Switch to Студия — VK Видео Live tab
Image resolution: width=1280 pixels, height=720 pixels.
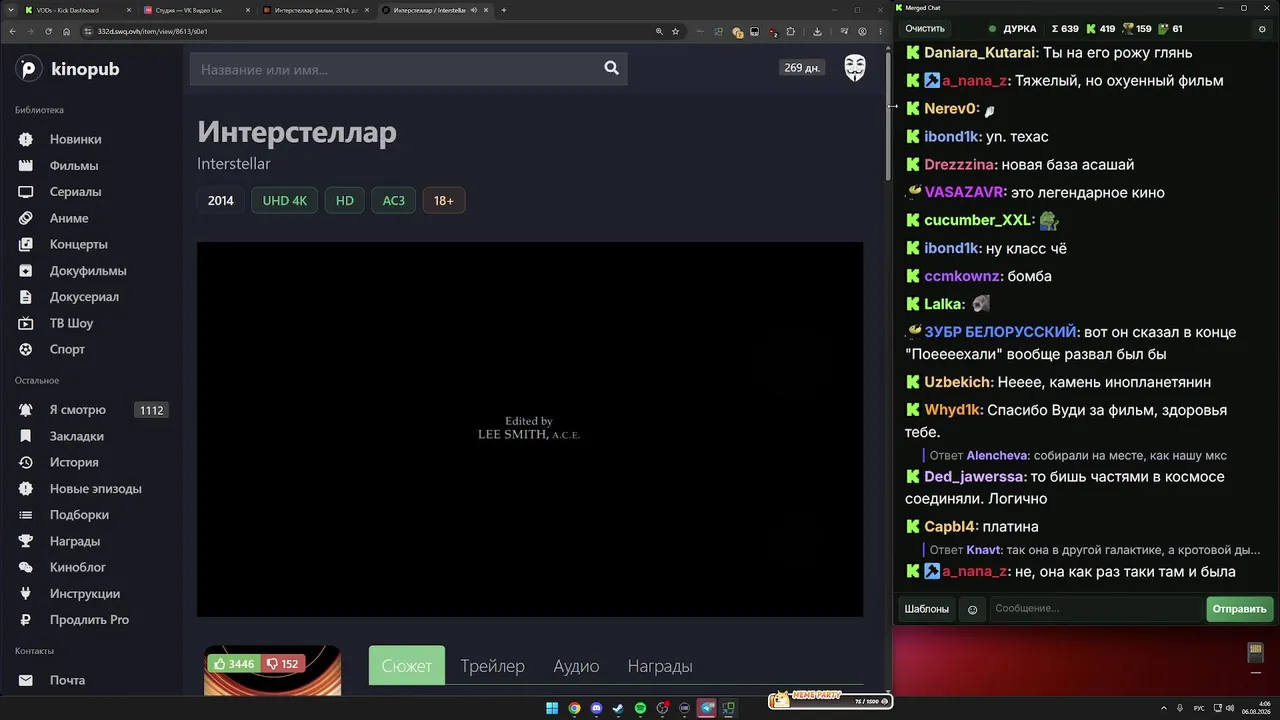197,10
